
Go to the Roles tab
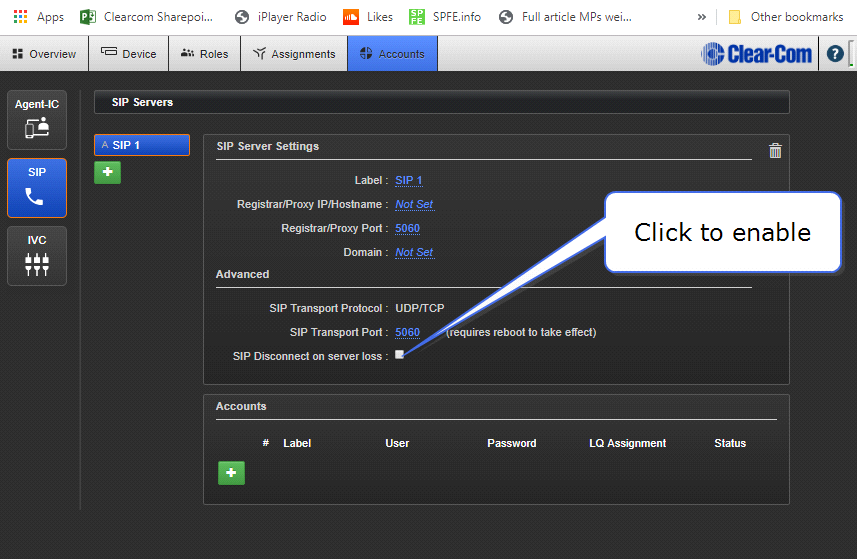pyautogui.click(x=204, y=54)
